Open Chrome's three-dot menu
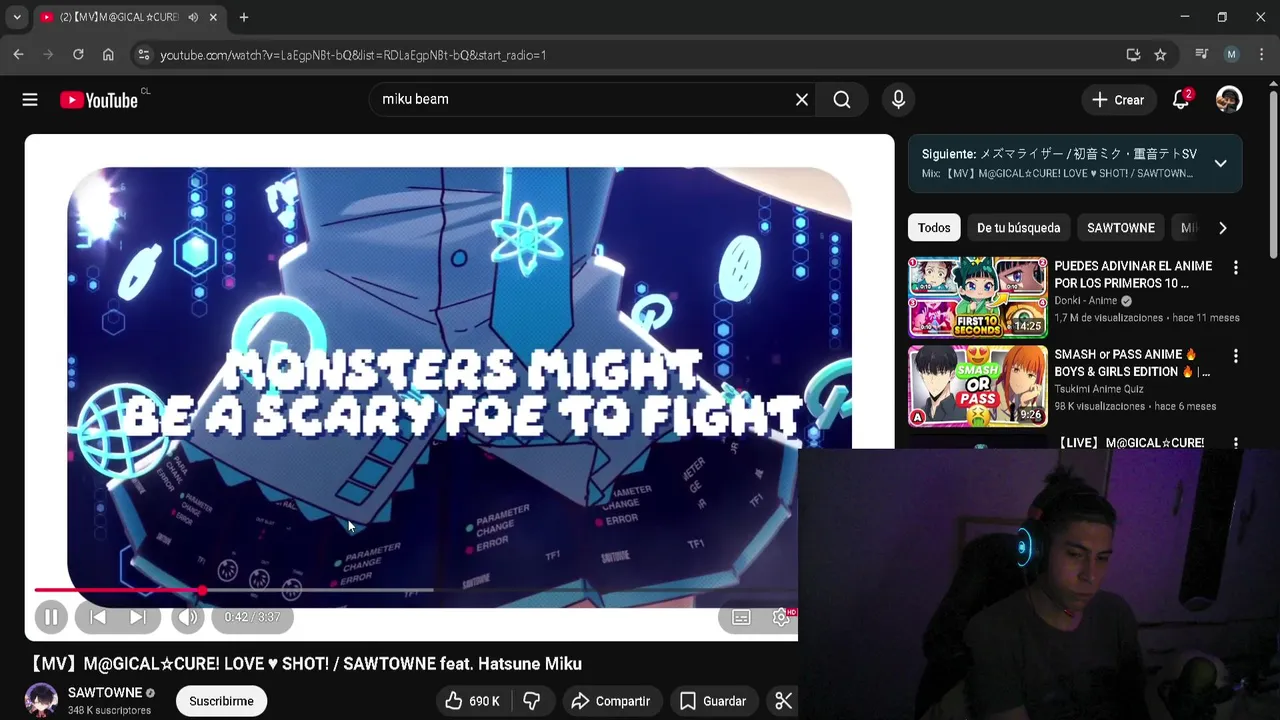1280x720 pixels. [1261, 55]
